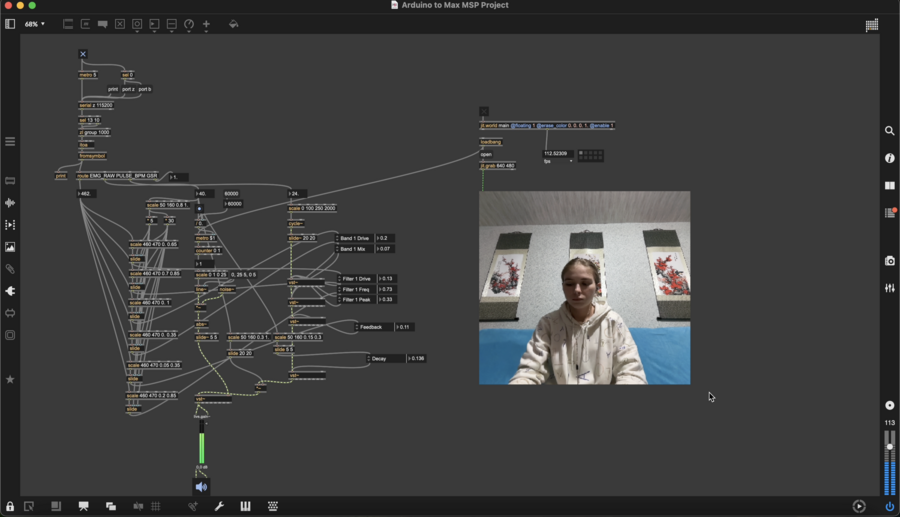
Task: Expand the Filter 1 Freq parameter menu
Action: click(357, 289)
